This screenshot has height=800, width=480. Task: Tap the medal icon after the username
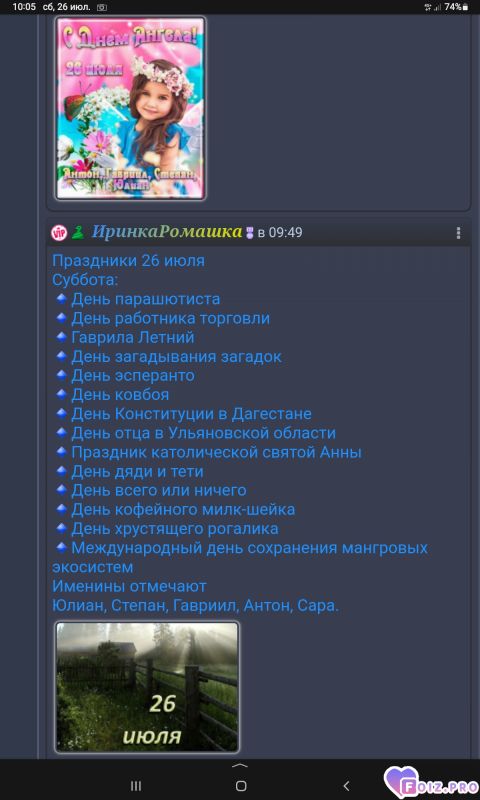pyautogui.click(x=250, y=233)
